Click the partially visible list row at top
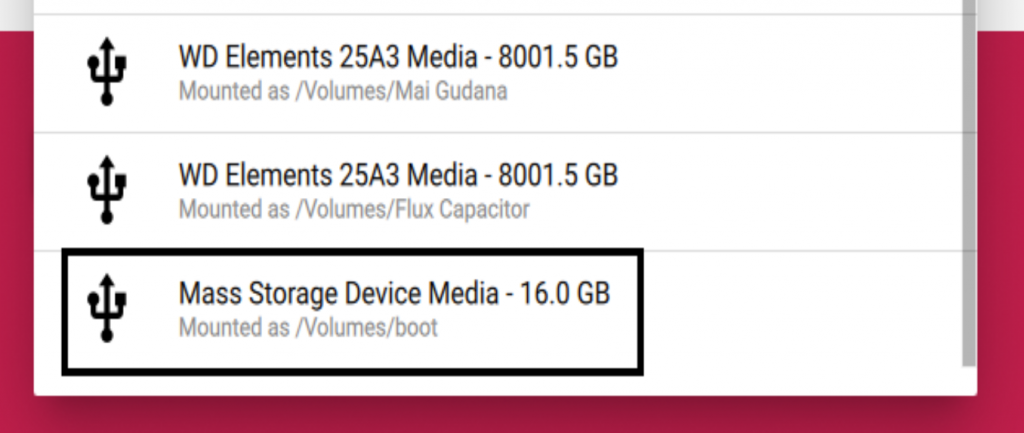Image resolution: width=1024 pixels, height=433 pixels. tap(498, 7)
